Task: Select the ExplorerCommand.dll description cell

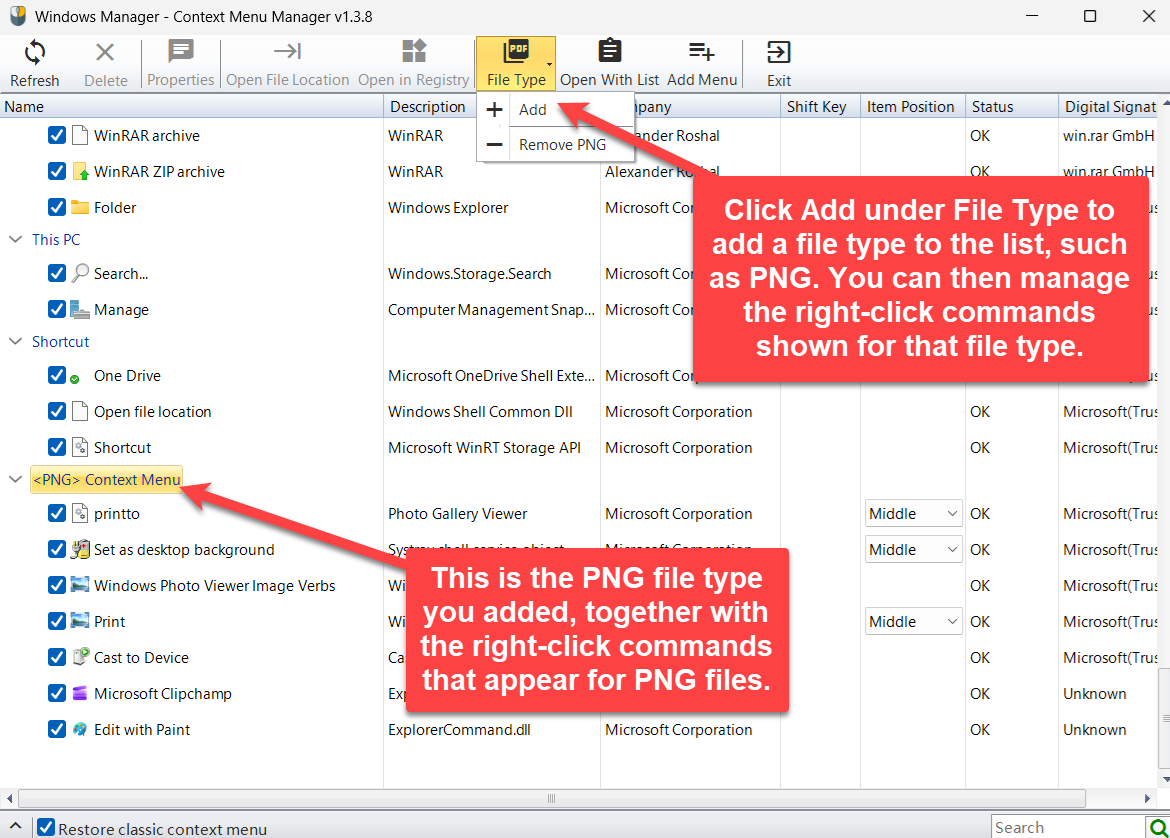Action: 459,729
